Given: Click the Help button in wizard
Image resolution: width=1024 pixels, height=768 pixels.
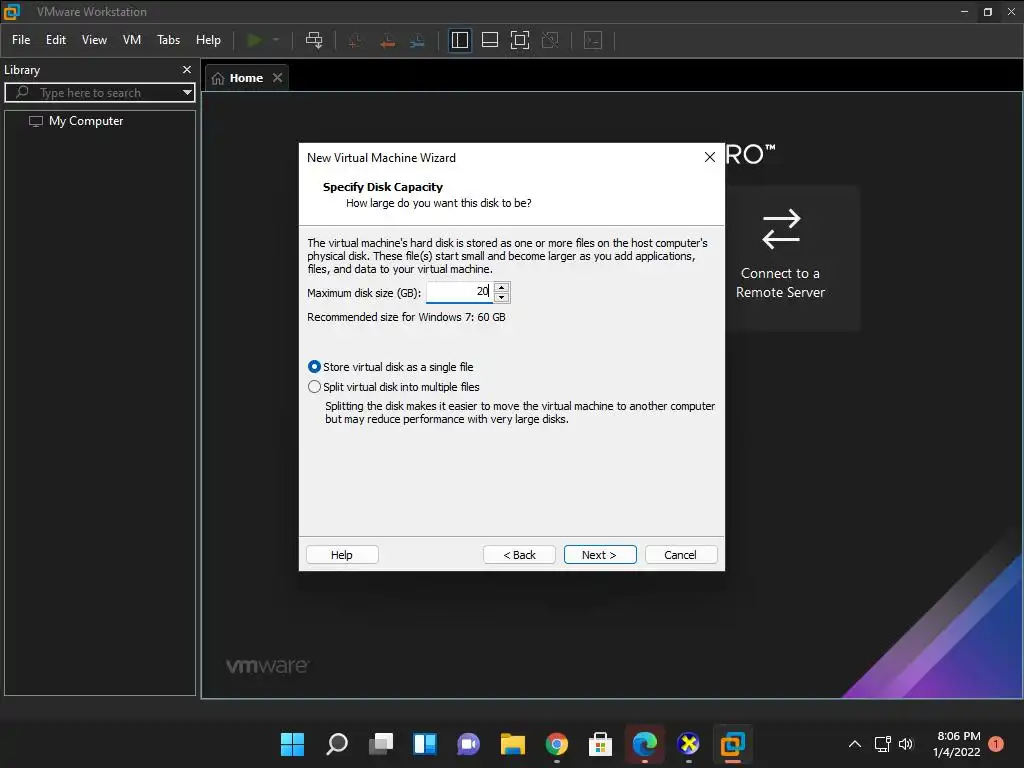Looking at the screenshot, I should tap(342, 554).
